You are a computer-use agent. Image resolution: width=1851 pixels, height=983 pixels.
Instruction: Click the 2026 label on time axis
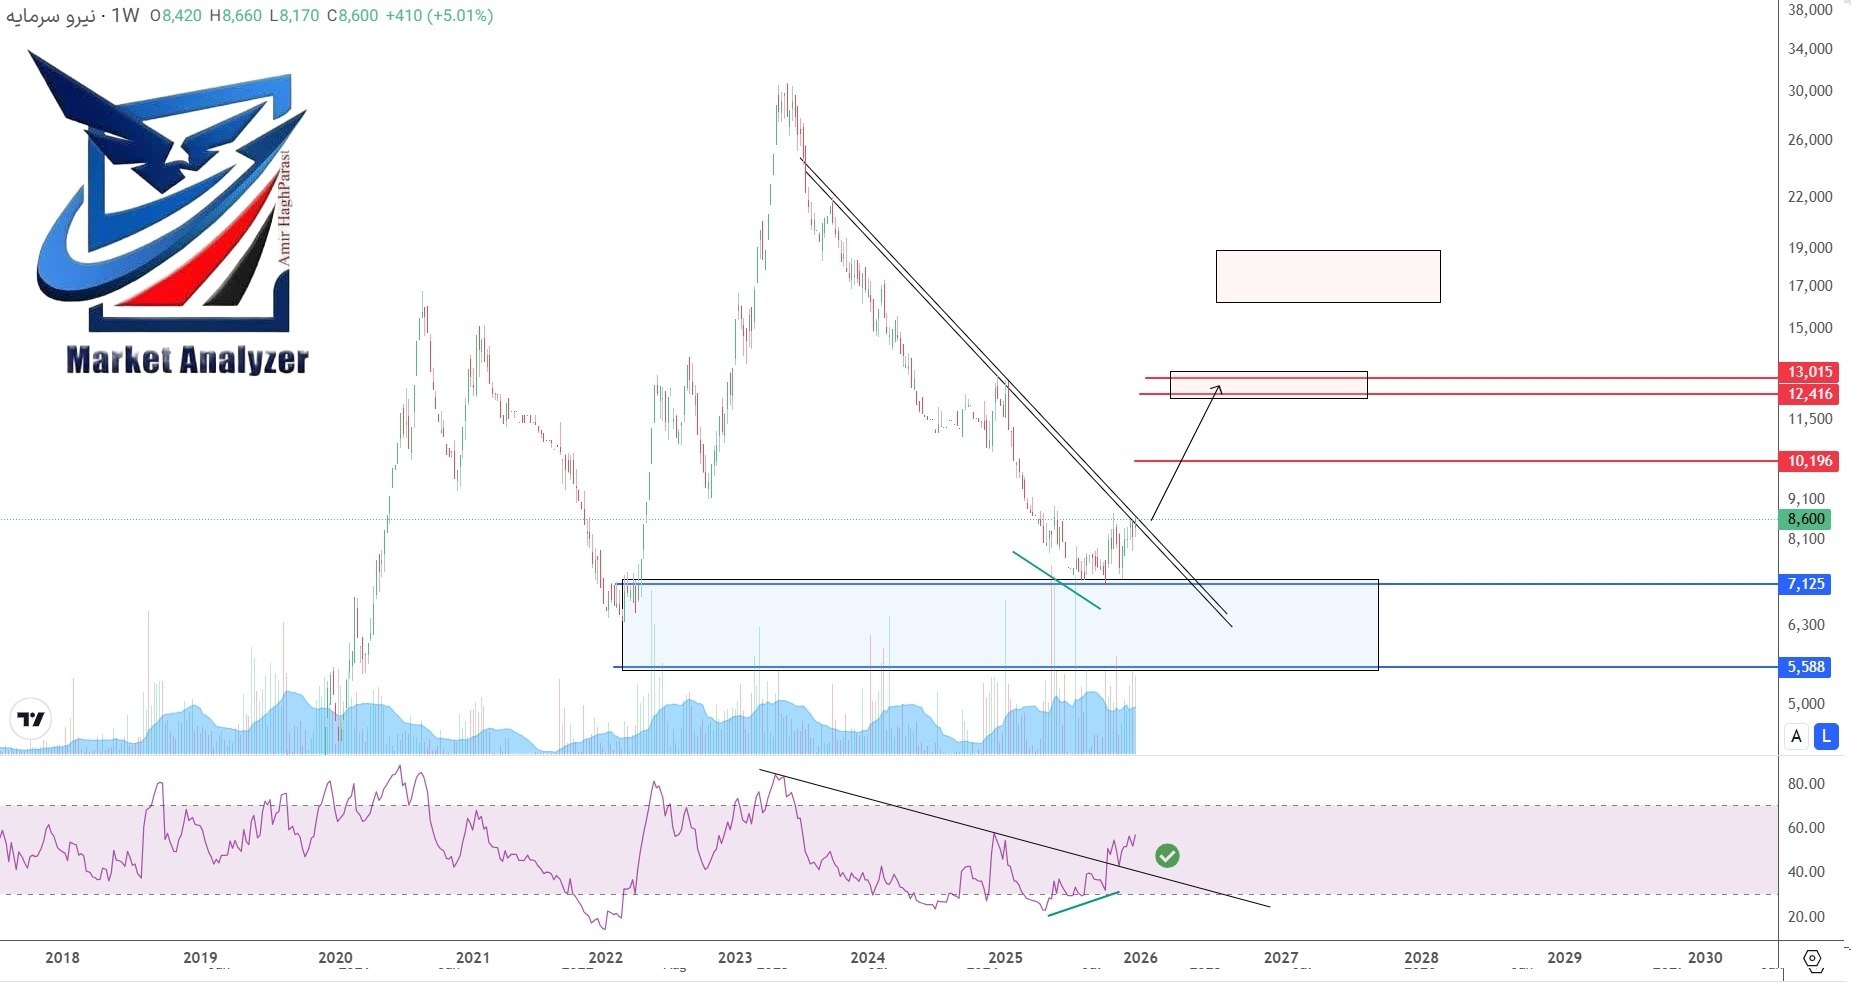[1140, 958]
